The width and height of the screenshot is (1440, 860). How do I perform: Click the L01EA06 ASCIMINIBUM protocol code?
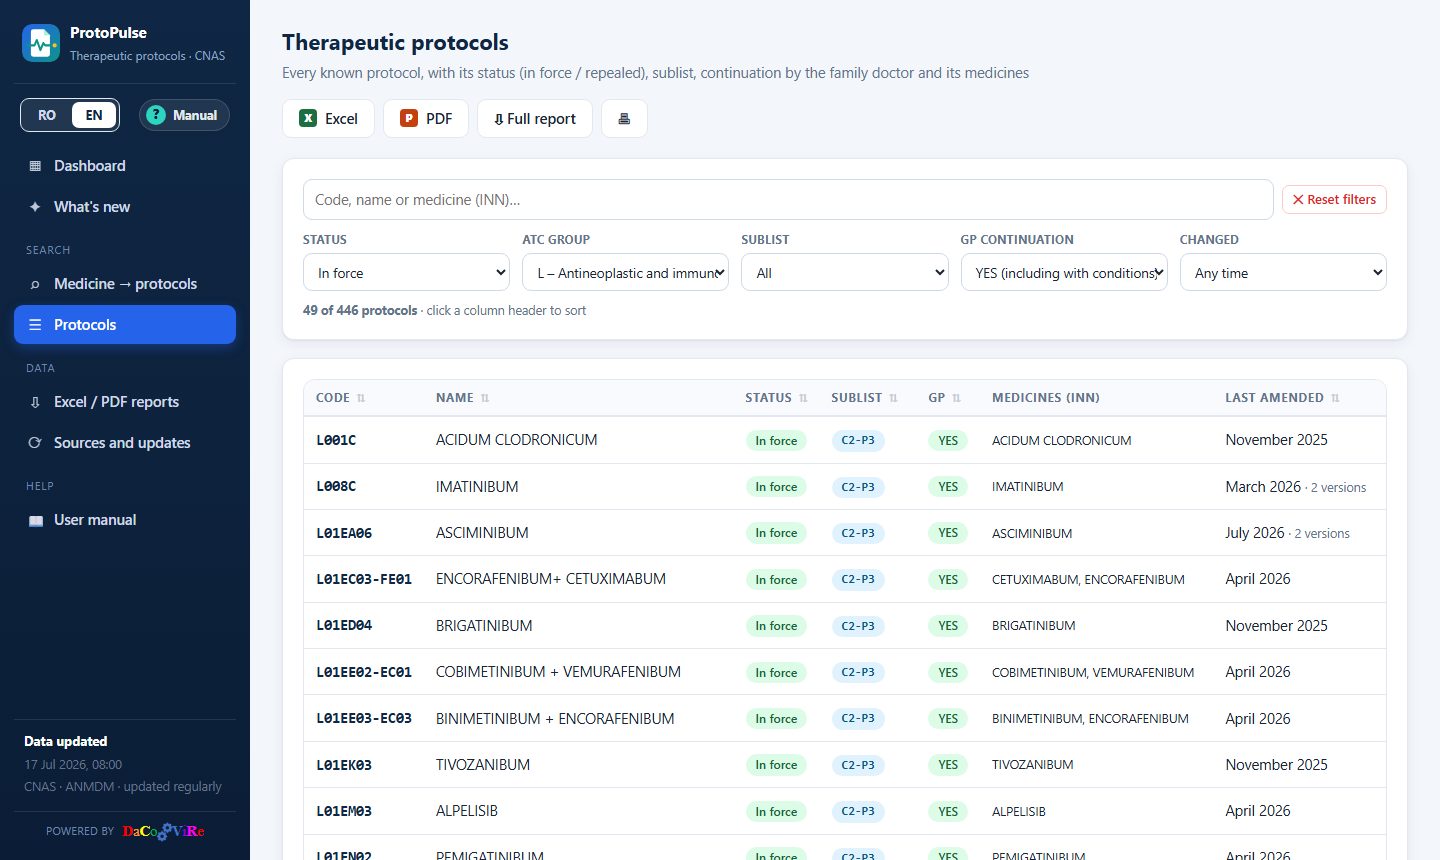344,533
